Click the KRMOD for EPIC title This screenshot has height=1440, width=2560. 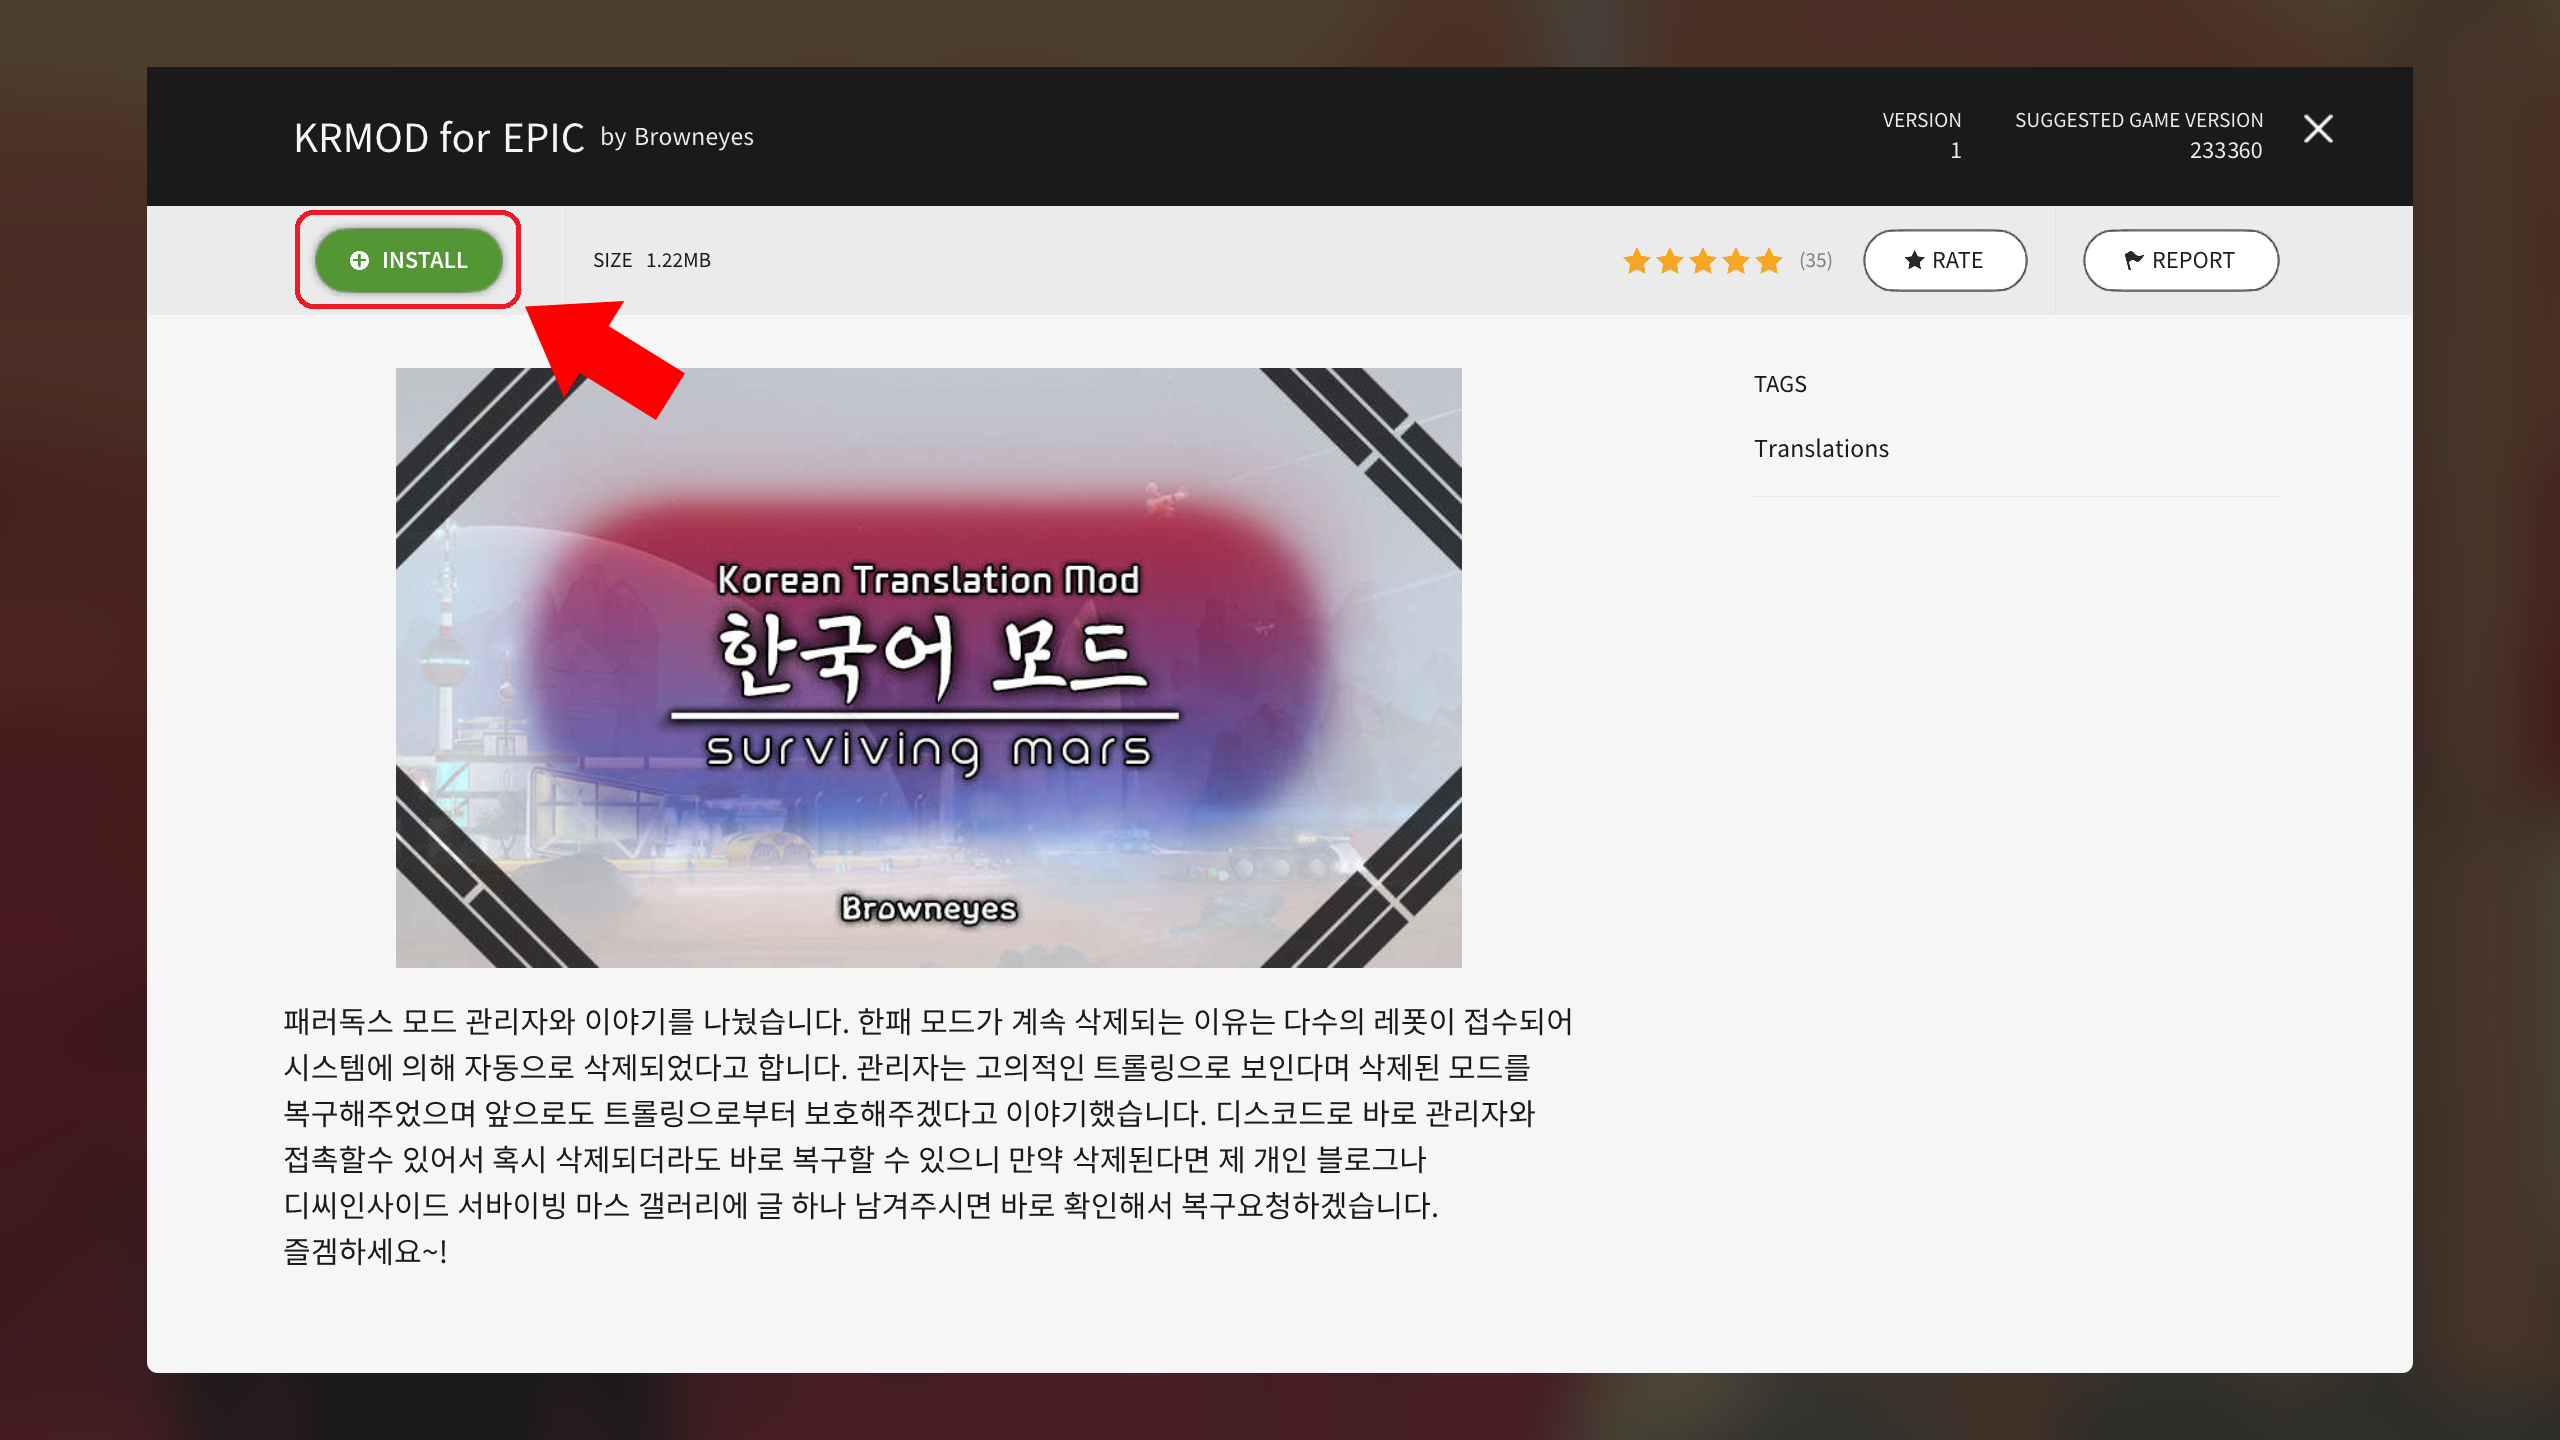click(439, 137)
